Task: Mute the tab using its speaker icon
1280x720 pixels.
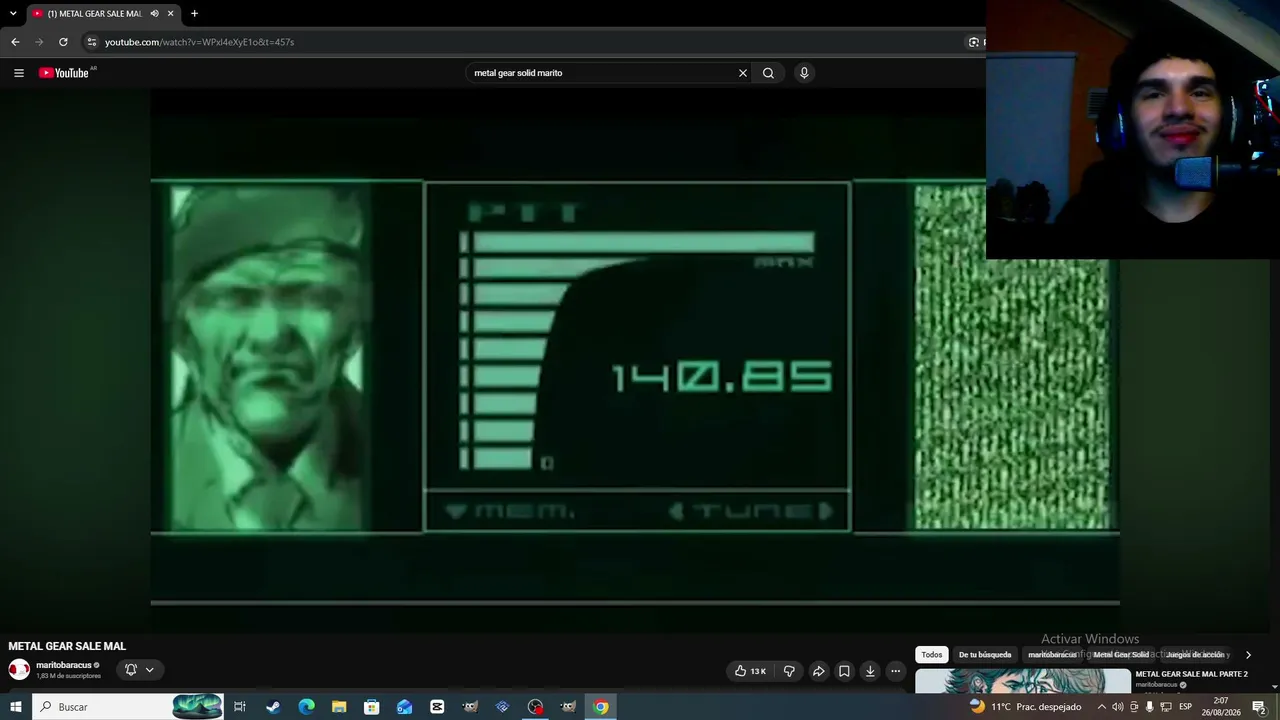Action: point(154,14)
